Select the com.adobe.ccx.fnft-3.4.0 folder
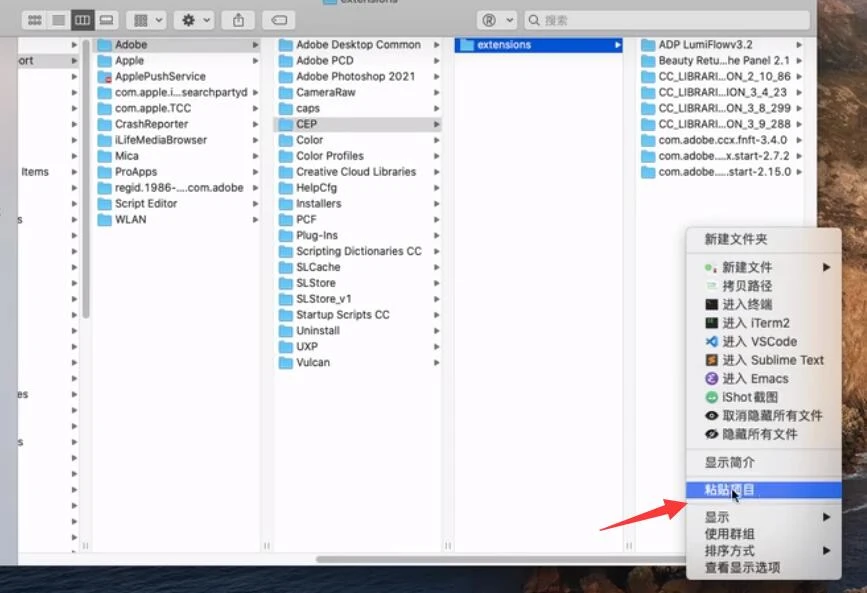The image size is (867, 593). click(721, 141)
